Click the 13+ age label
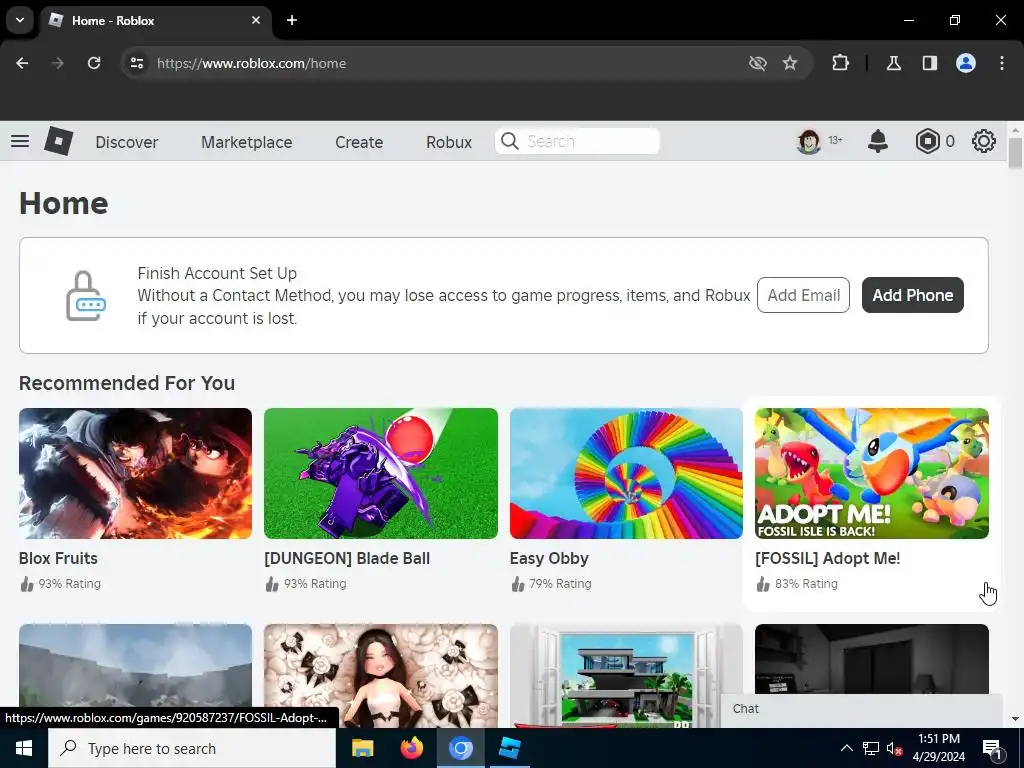Image resolution: width=1024 pixels, height=768 pixels. point(835,140)
